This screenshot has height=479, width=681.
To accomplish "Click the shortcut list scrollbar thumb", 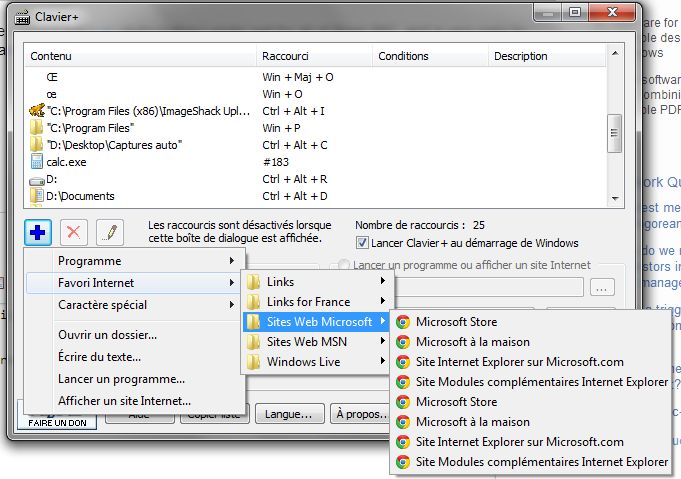I will click(615, 133).
